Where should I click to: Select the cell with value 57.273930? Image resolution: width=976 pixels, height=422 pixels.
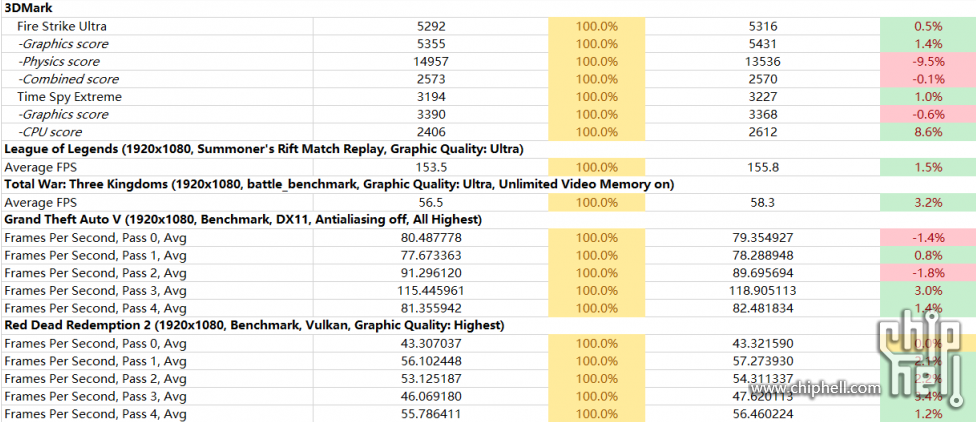[x=763, y=361]
